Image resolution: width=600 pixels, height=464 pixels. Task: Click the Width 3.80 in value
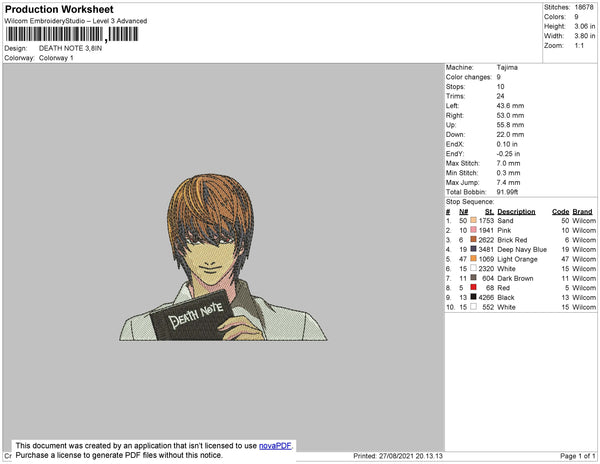coord(585,36)
